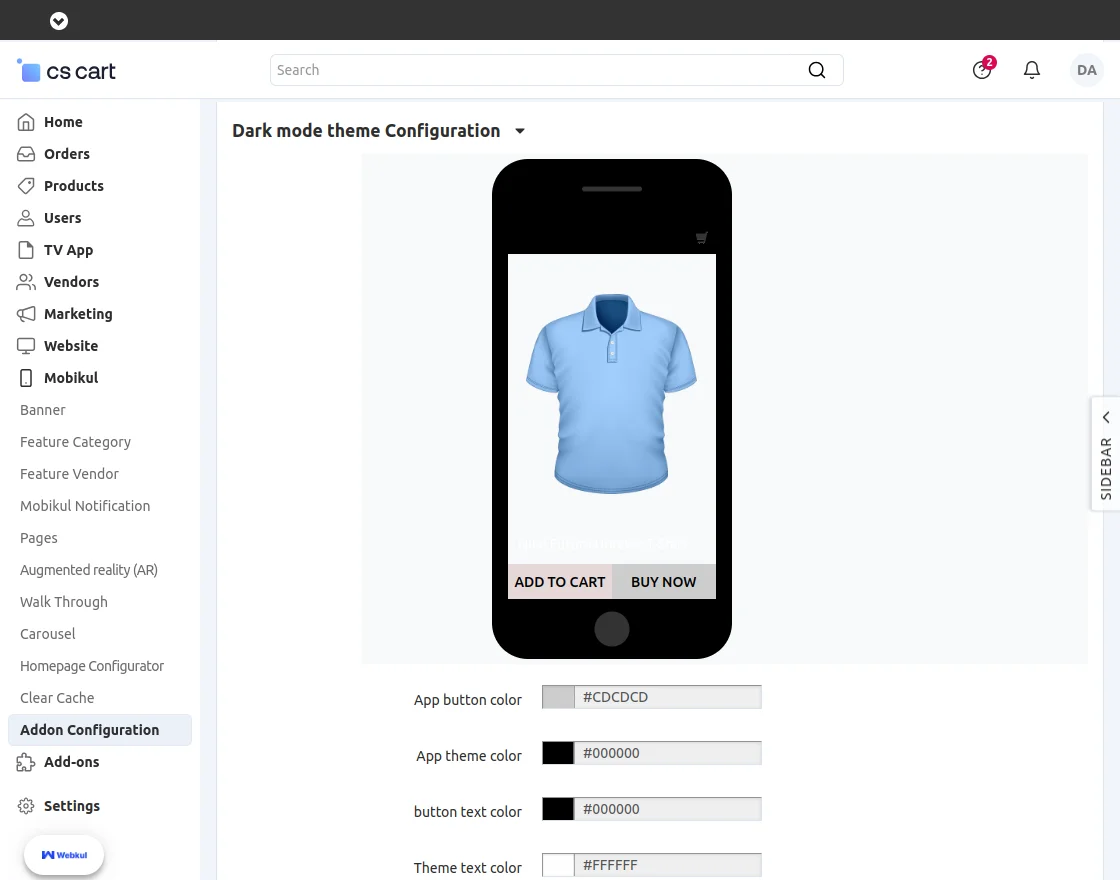Pick the App theme color swatch
Image resolution: width=1120 pixels, height=880 pixels.
click(x=558, y=753)
